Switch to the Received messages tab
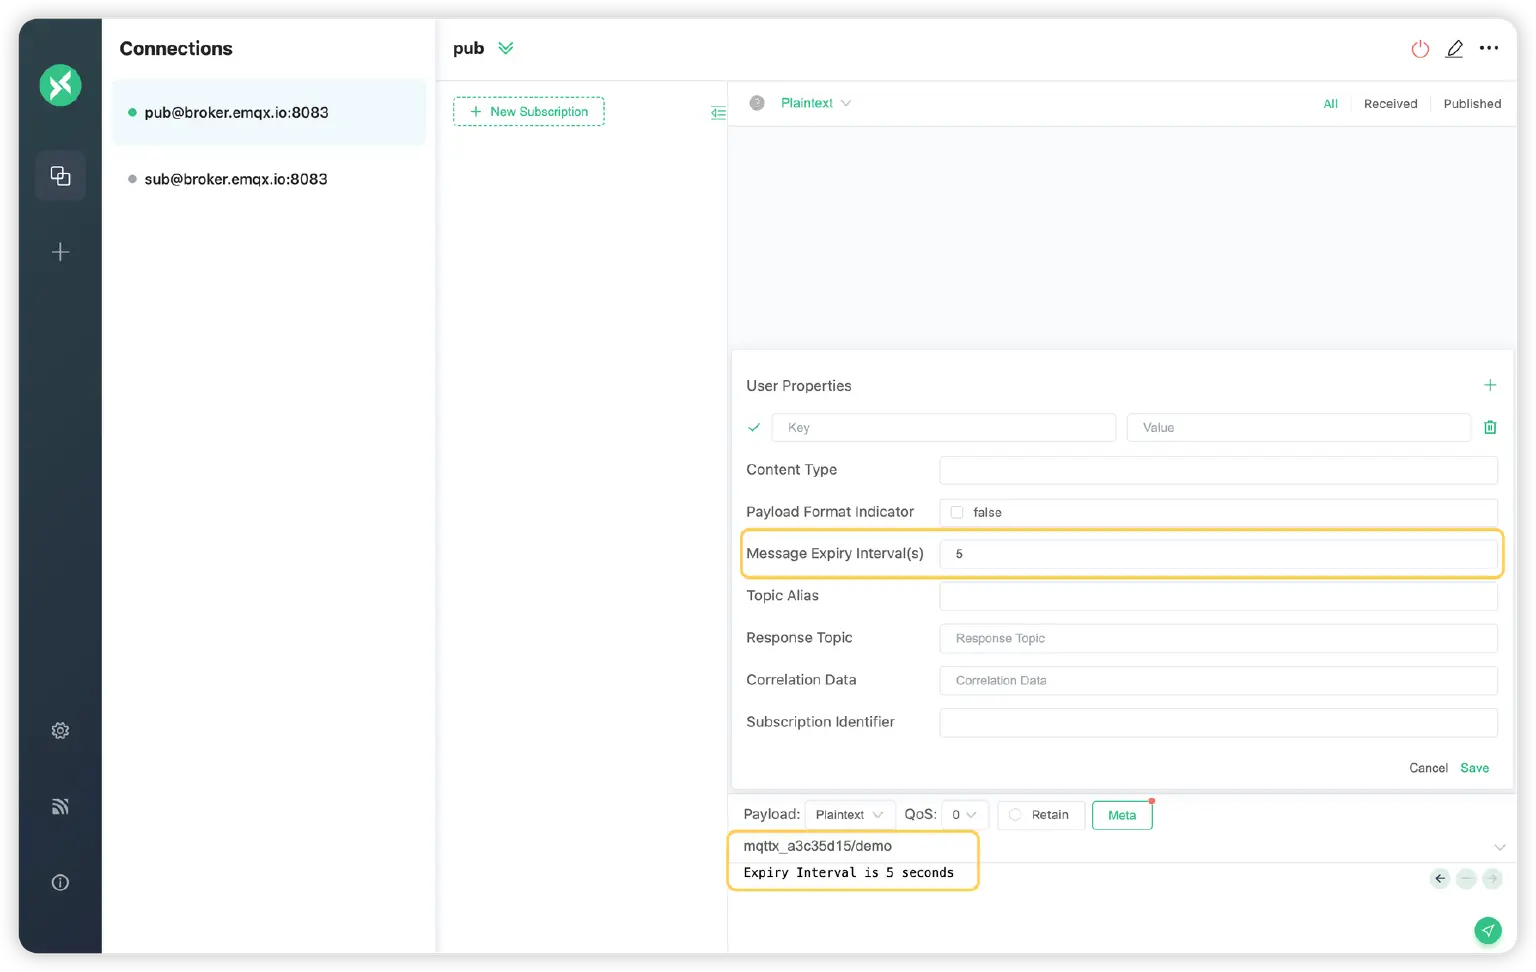Image resolution: width=1536 pixels, height=972 pixels. point(1390,104)
